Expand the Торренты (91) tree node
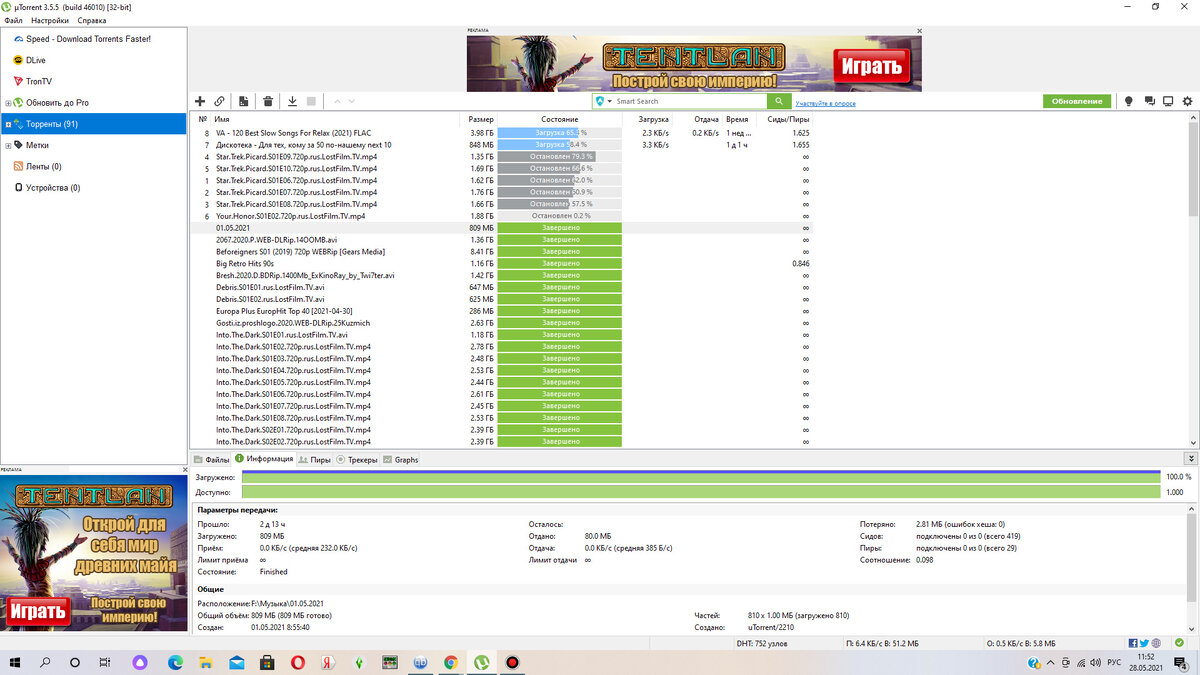This screenshot has width=1200, height=675. (7, 124)
